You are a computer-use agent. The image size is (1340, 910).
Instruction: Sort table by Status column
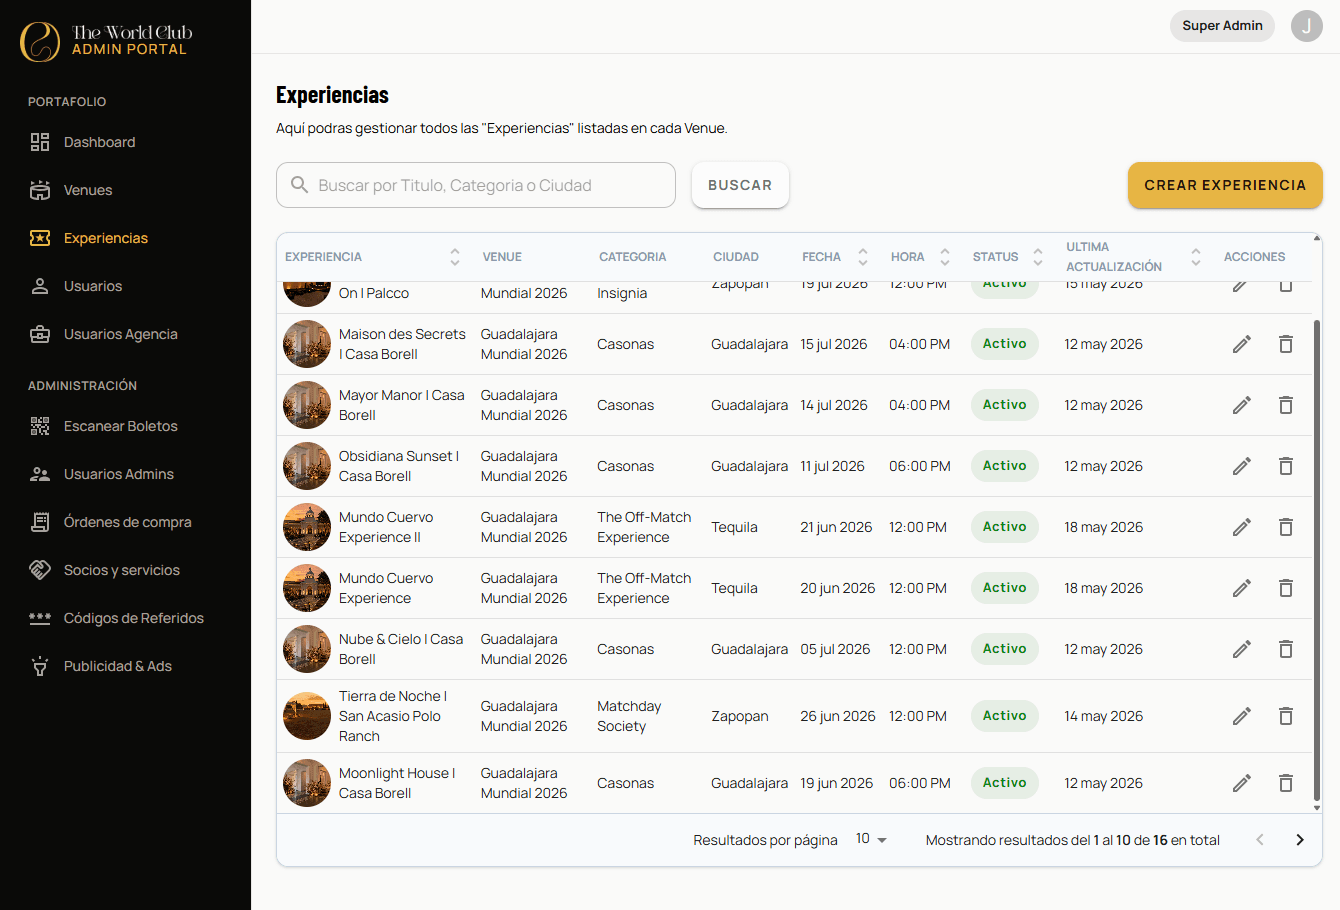click(x=1038, y=257)
